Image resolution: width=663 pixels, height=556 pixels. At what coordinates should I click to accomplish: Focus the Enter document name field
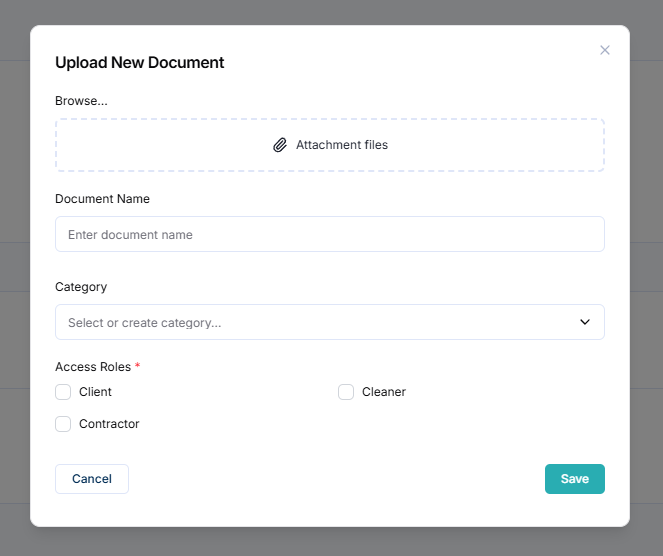pyautogui.click(x=329, y=235)
